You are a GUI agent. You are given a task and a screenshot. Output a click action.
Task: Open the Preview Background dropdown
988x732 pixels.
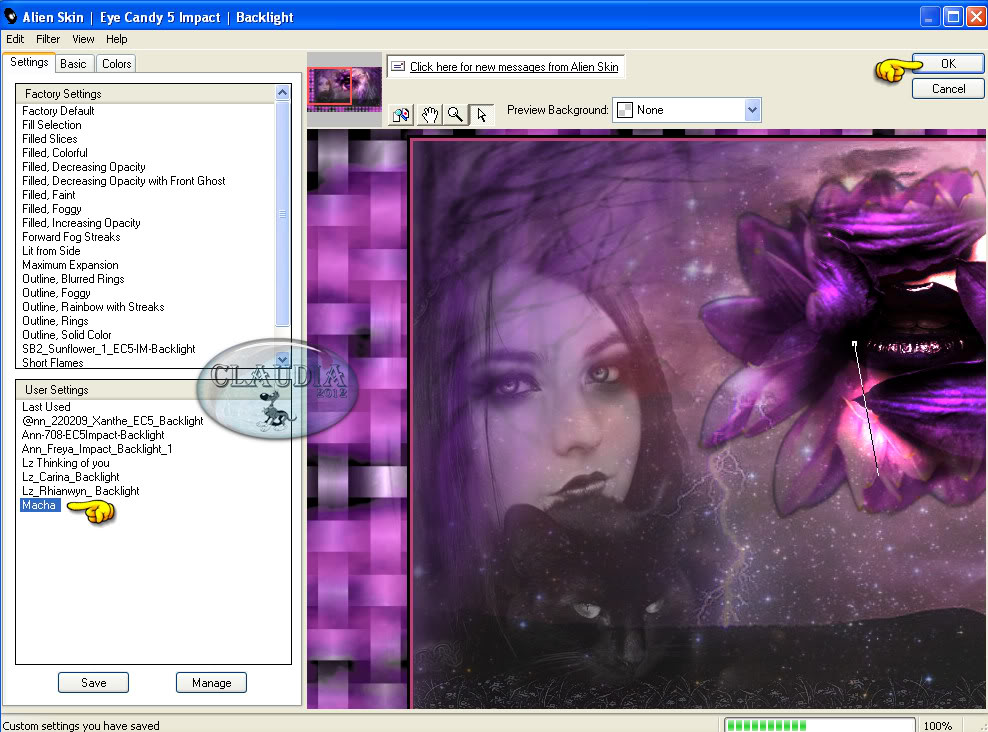[687, 110]
